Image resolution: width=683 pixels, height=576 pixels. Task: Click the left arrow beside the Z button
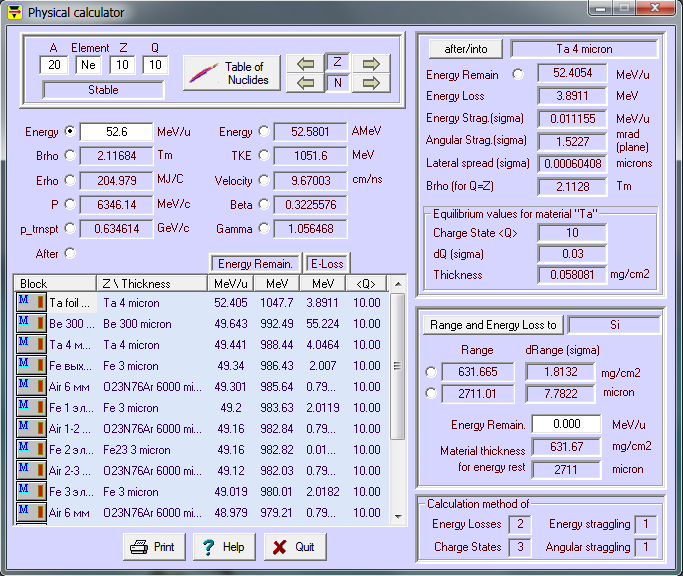[306, 63]
